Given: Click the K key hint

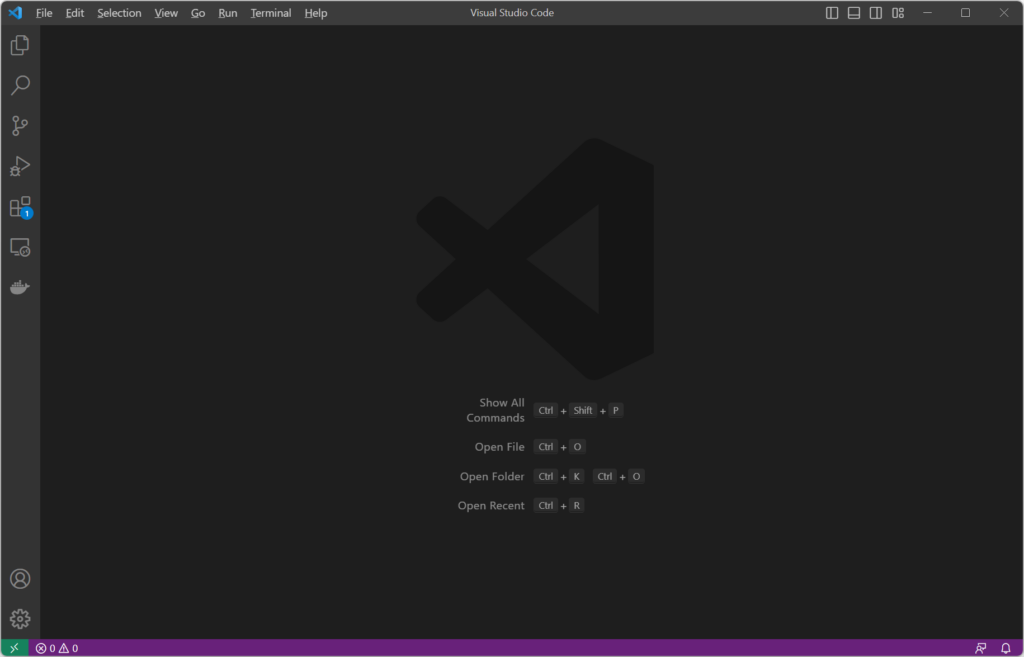Looking at the screenshot, I should [x=576, y=476].
